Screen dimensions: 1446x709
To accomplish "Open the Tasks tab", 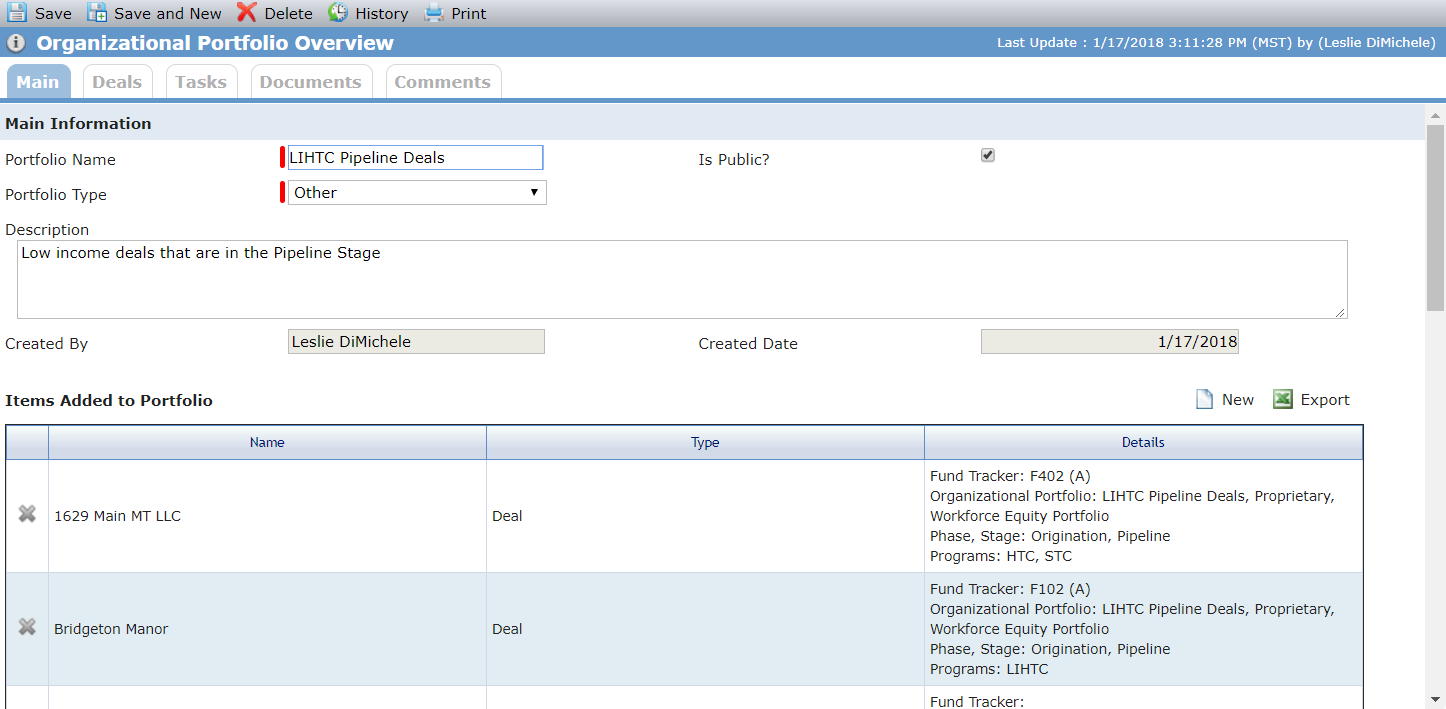I will tap(201, 82).
